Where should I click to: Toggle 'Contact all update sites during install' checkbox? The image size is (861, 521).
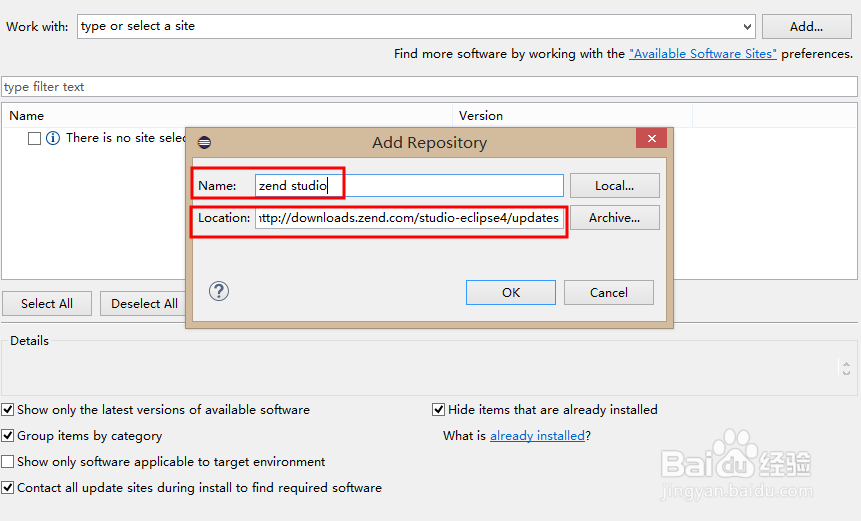pos(8,488)
